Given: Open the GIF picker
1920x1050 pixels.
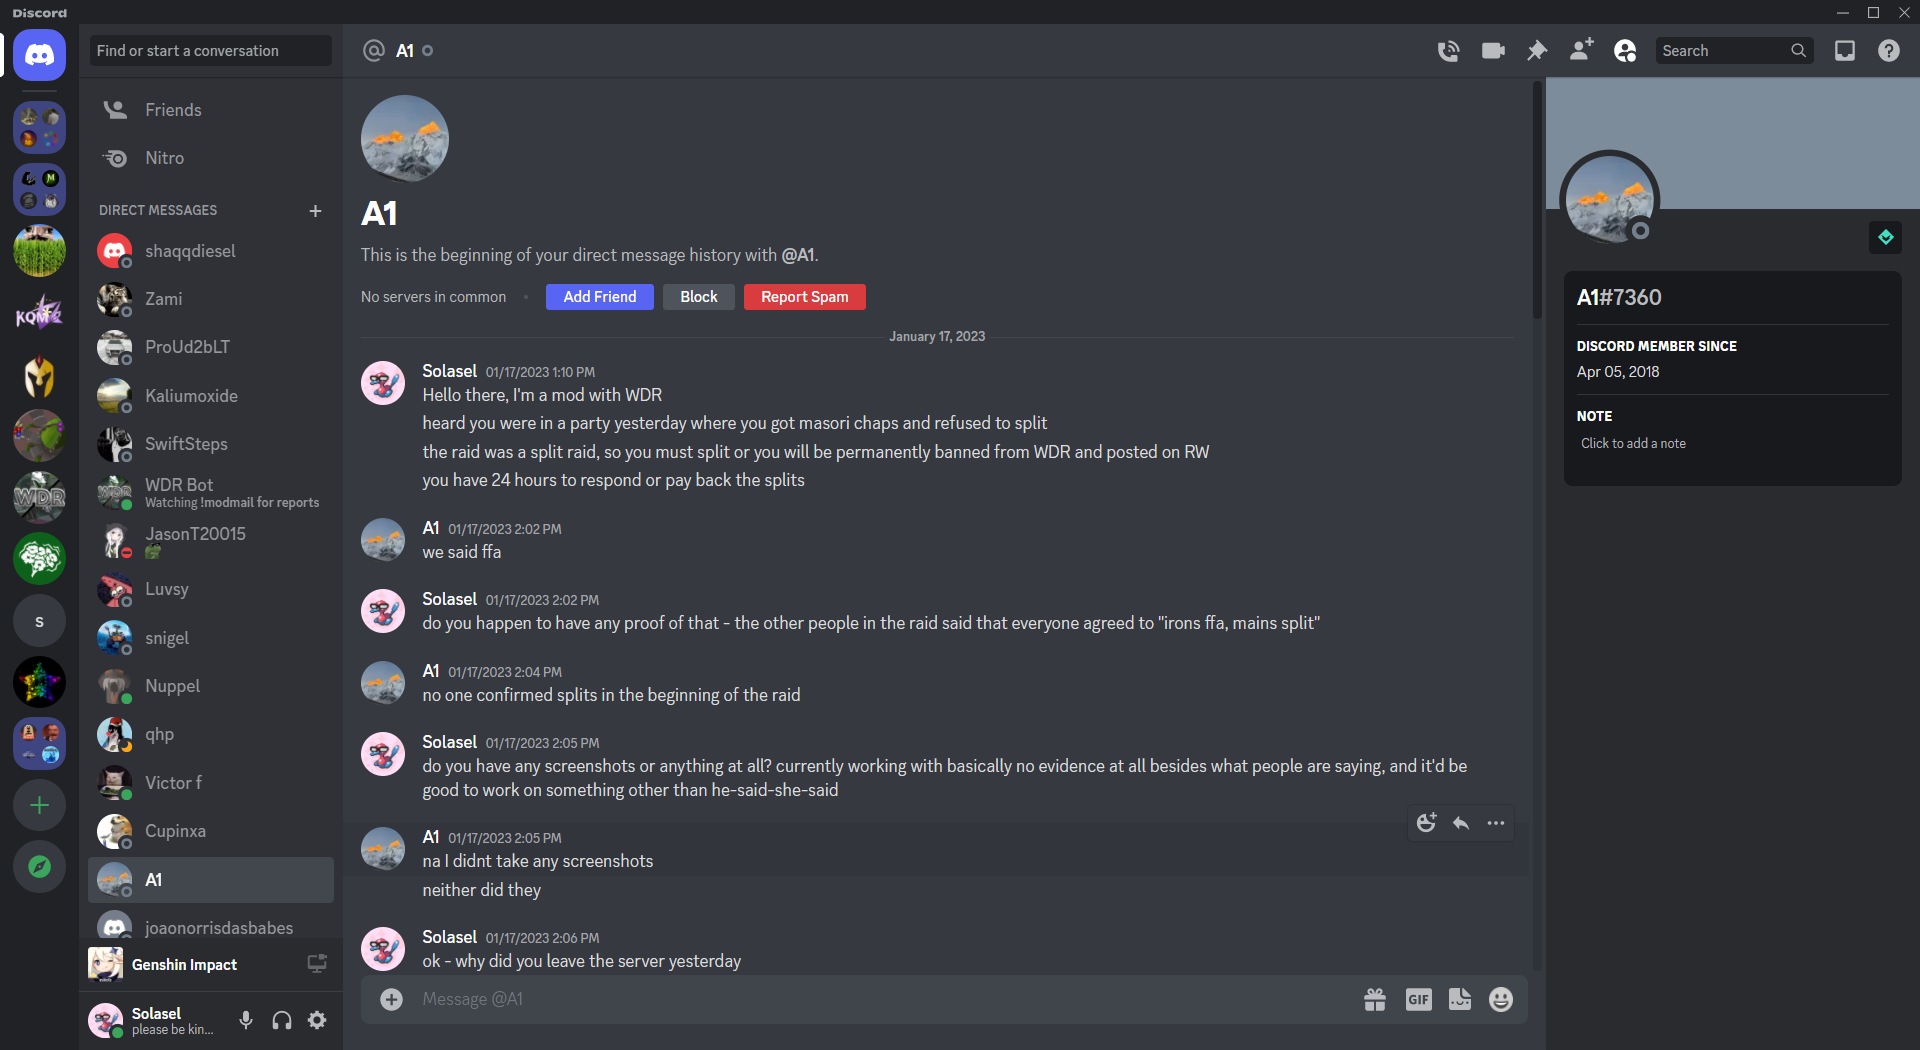Looking at the screenshot, I should coord(1418,999).
